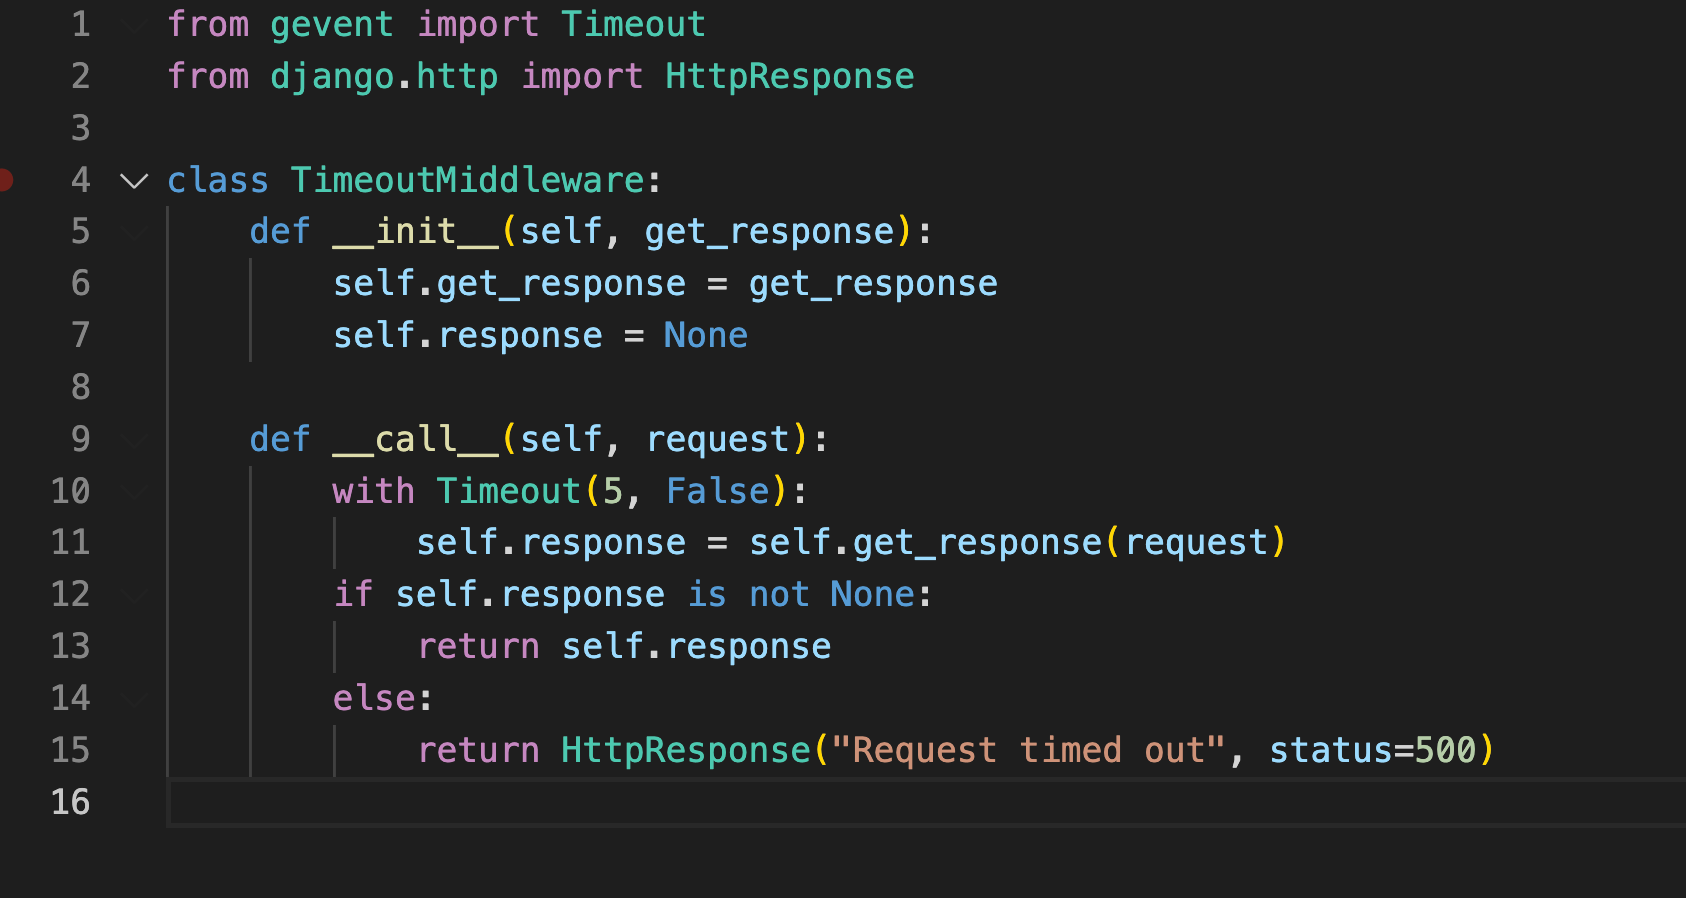Click the "Request timed out" string literal
The width and height of the screenshot is (1686, 898).
click(x=1028, y=750)
